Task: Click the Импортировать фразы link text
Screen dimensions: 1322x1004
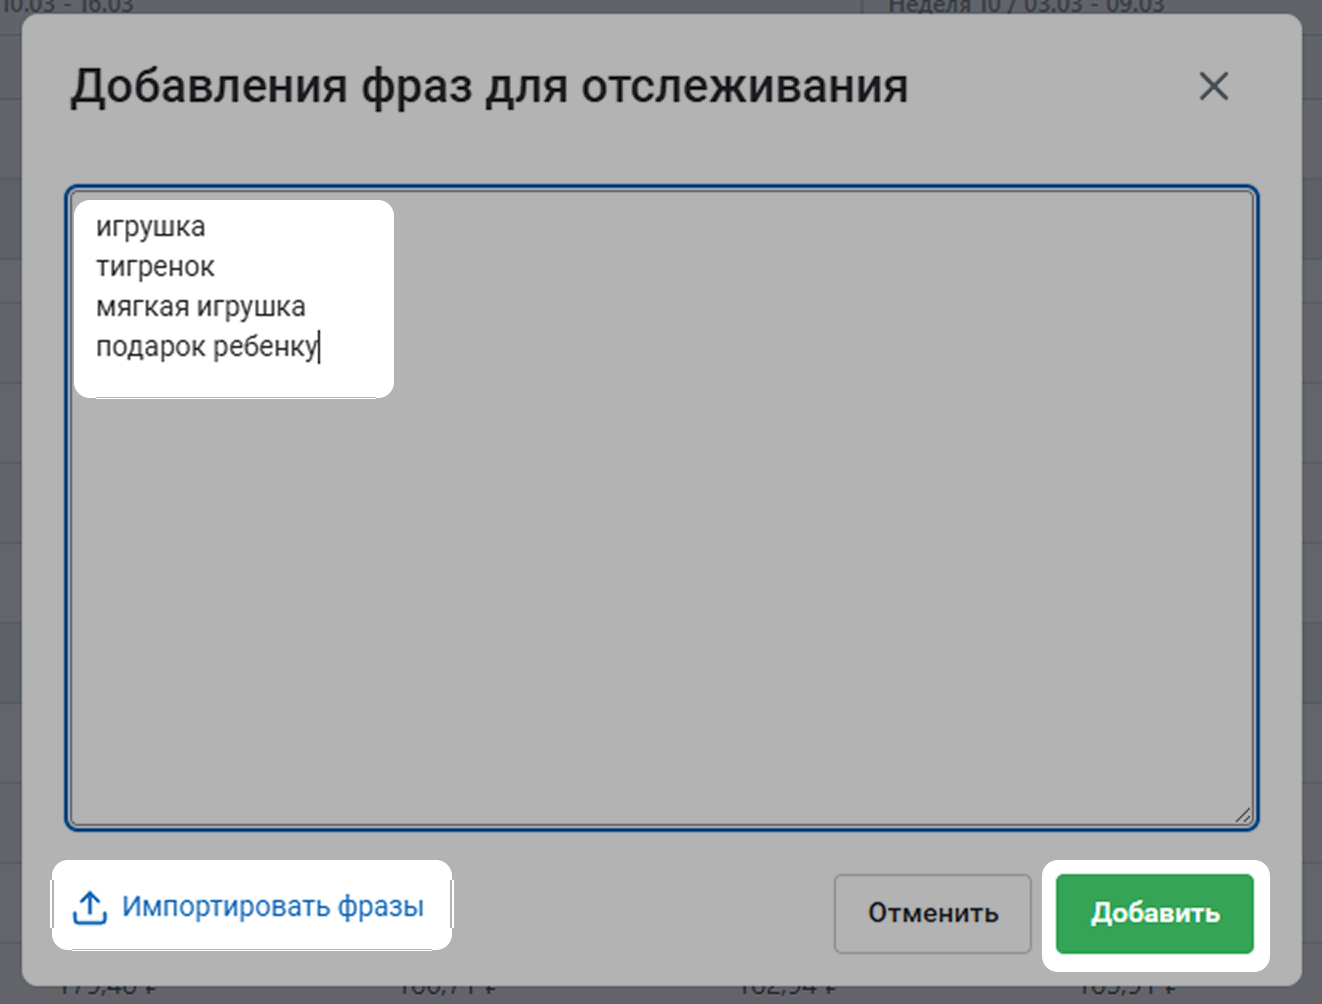Action: (272, 907)
